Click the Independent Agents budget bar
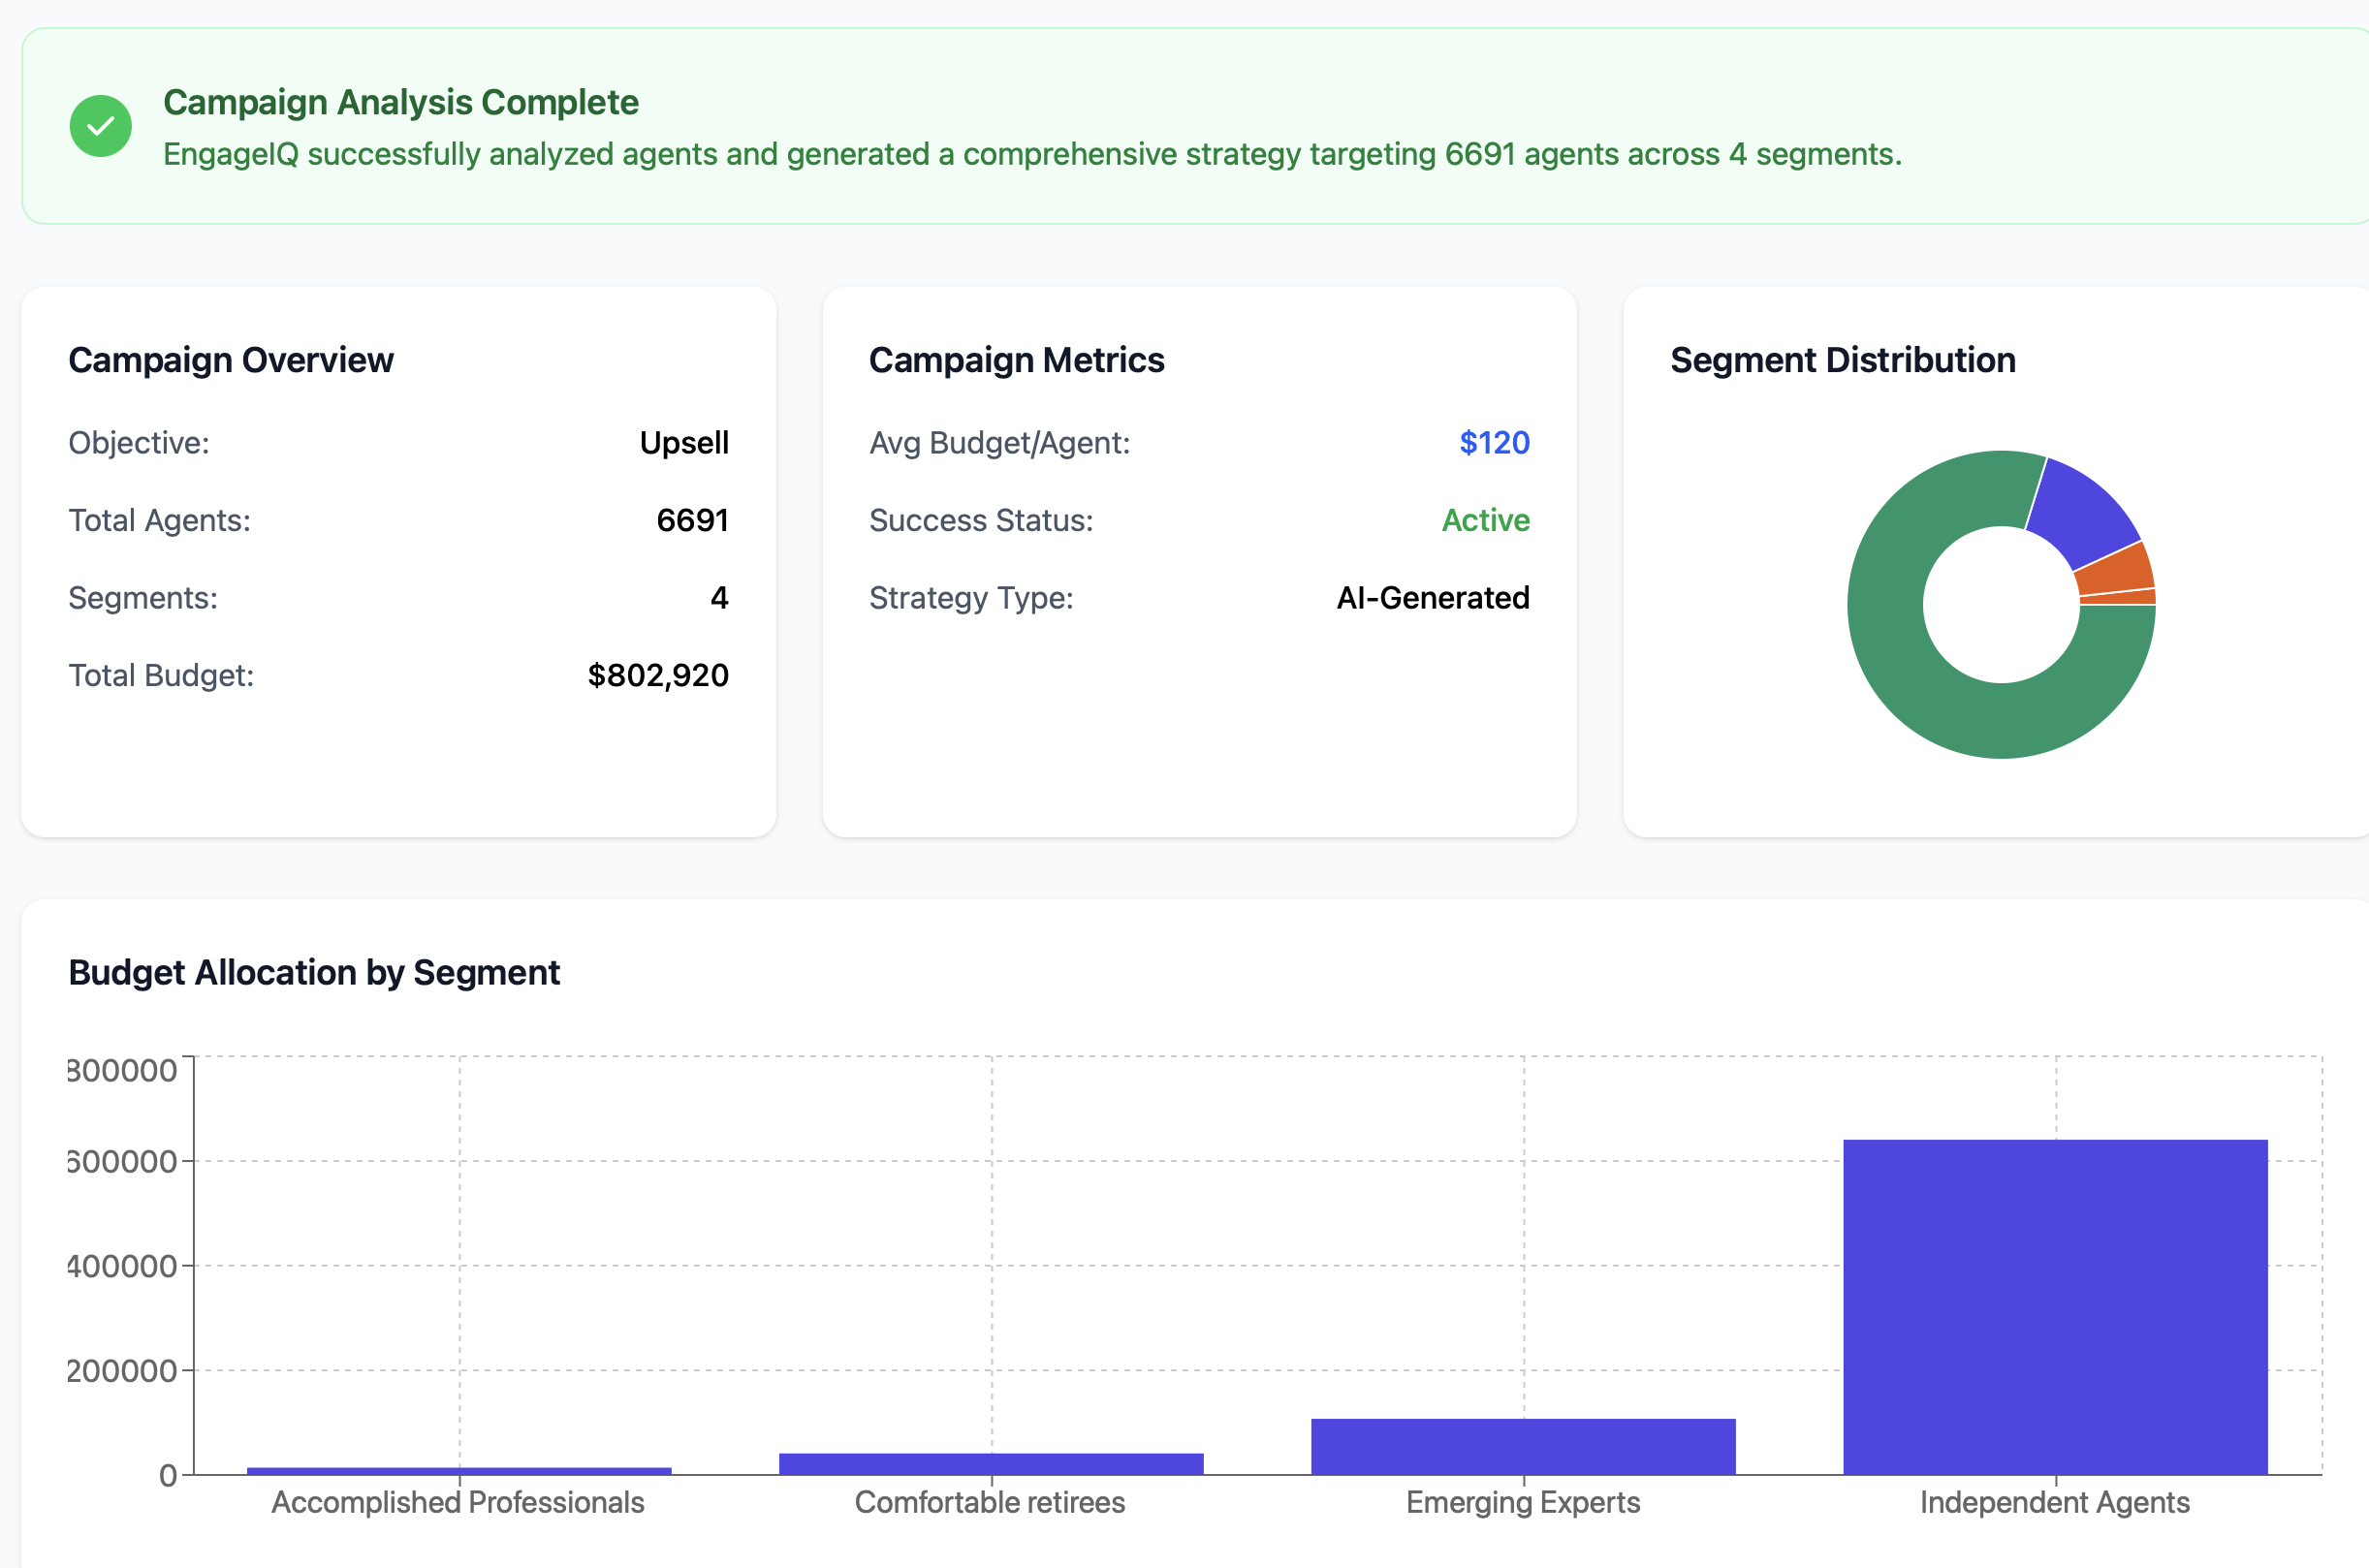Screen dimensions: 2369x1568 point(2054,1306)
